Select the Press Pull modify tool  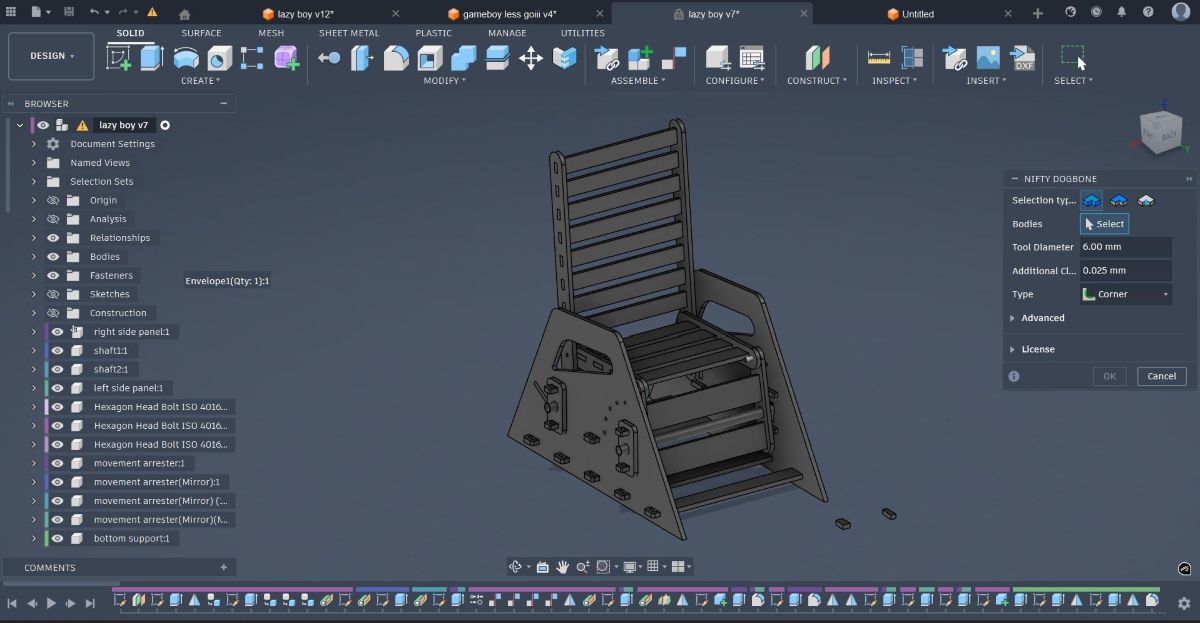[330, 58]
